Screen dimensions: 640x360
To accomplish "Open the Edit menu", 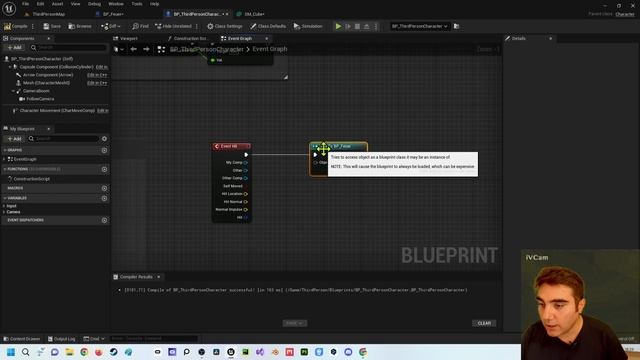I will point(40,4).
